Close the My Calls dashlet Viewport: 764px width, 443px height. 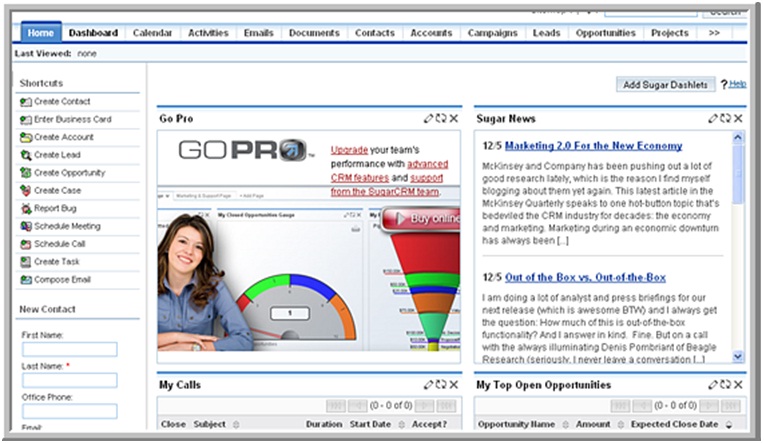coord(454,385)
